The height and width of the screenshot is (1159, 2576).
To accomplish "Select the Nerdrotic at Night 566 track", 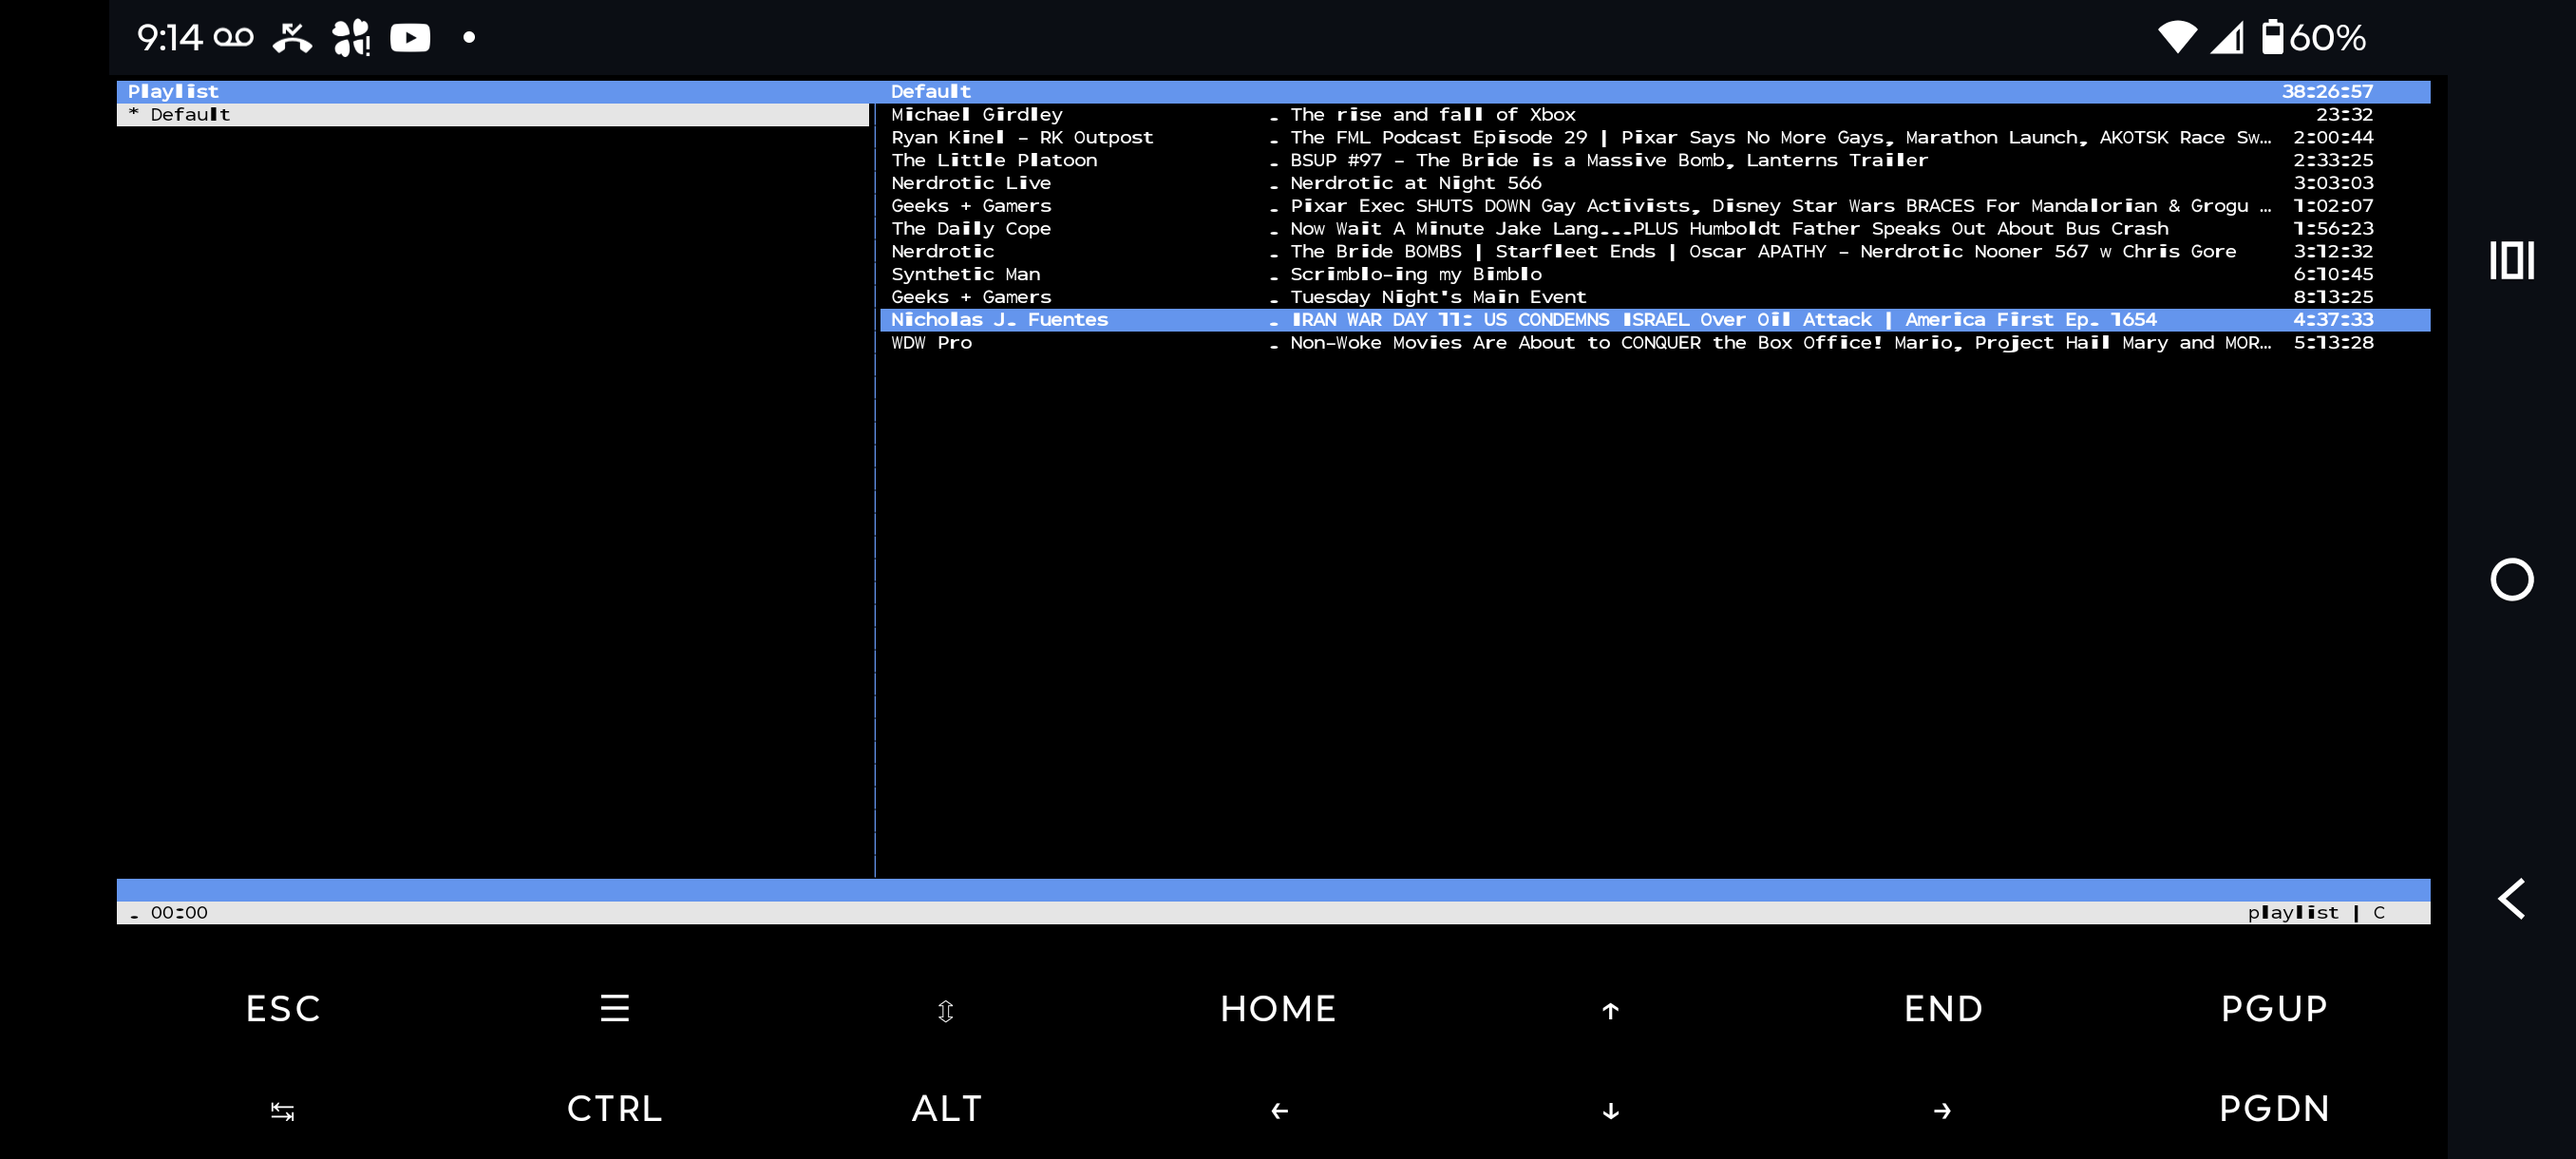I will coord(1414,183).
